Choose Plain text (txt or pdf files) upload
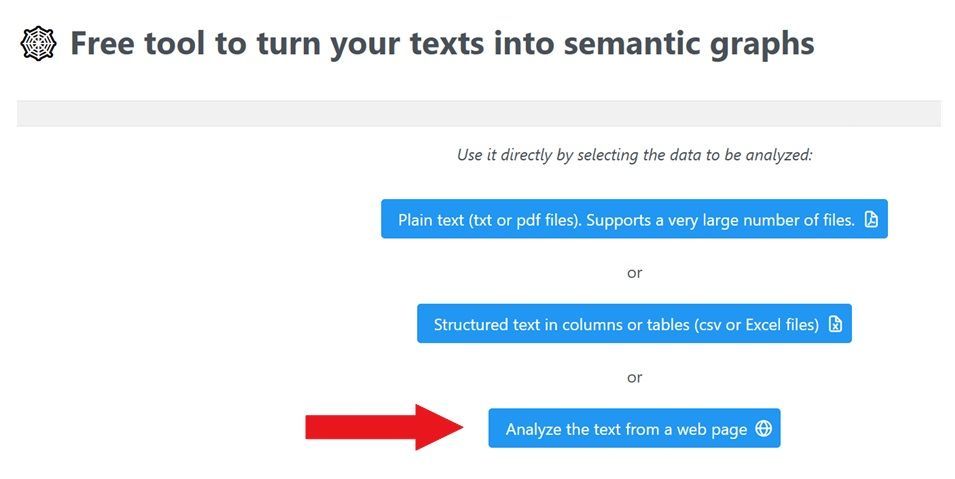 click(x=634, y=219)
